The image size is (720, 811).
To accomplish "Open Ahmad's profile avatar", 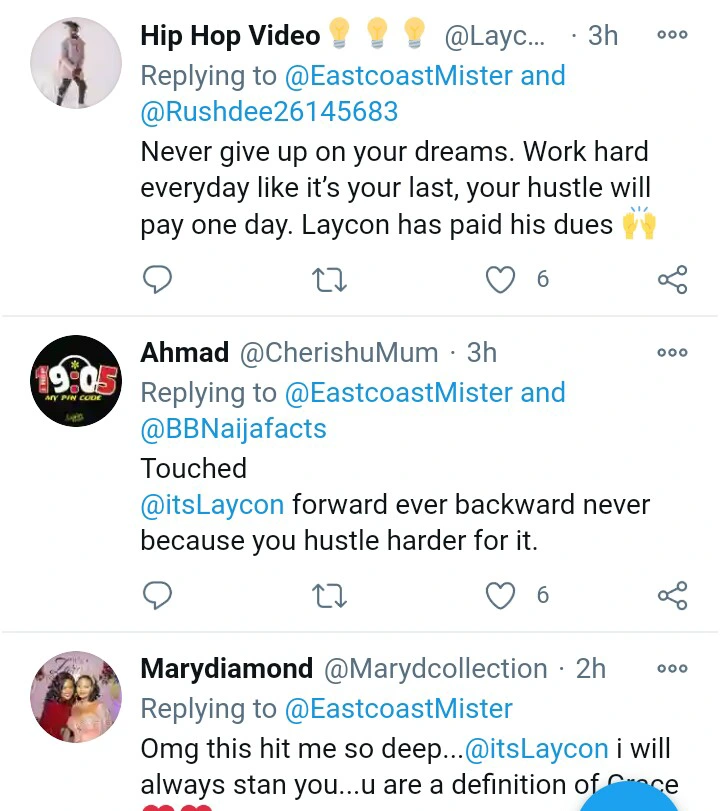I will (76, 381).
